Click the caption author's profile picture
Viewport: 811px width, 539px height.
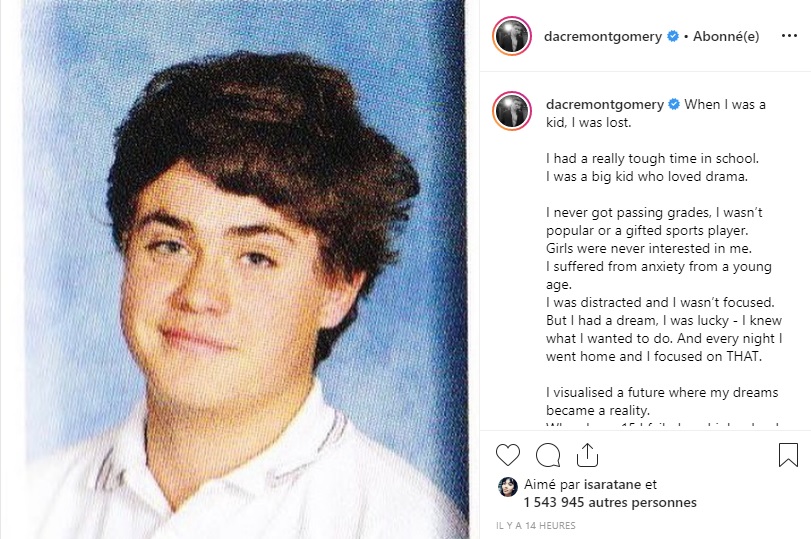[x=512, y=111]
